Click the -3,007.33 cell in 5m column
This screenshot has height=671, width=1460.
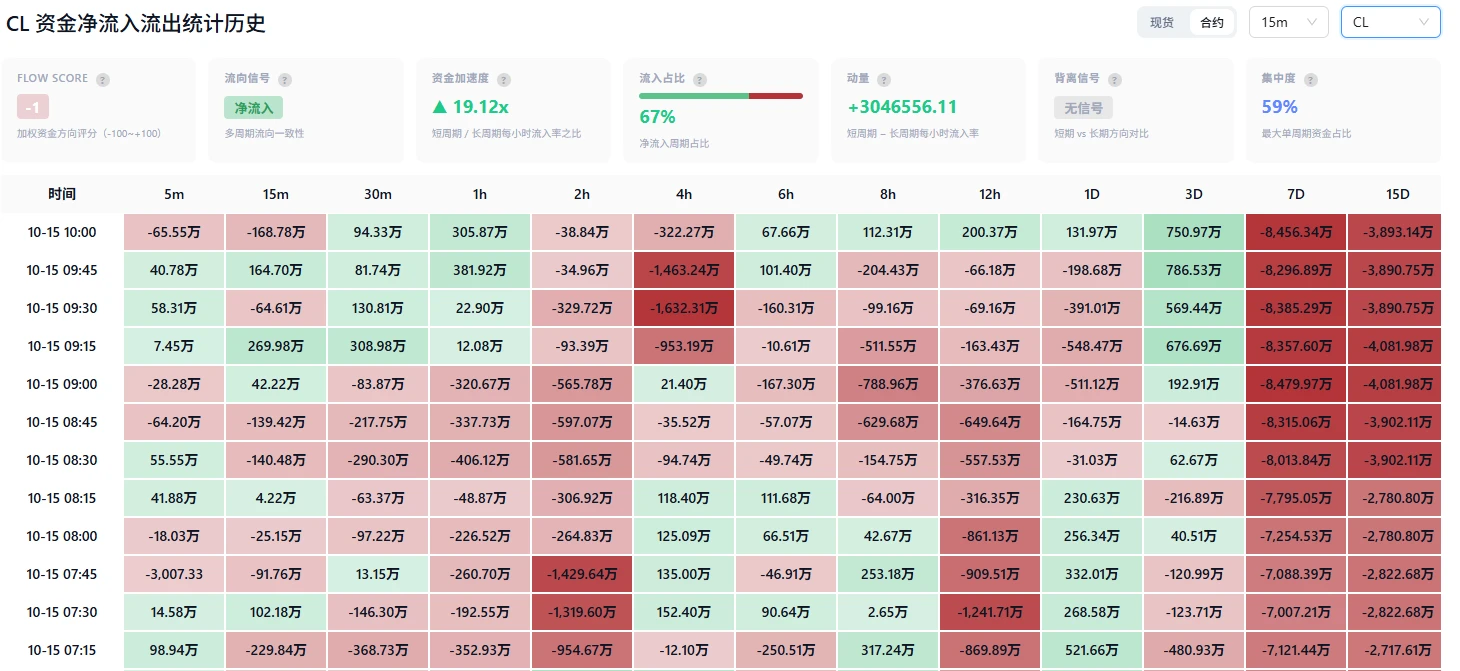(x=175, y=574)
